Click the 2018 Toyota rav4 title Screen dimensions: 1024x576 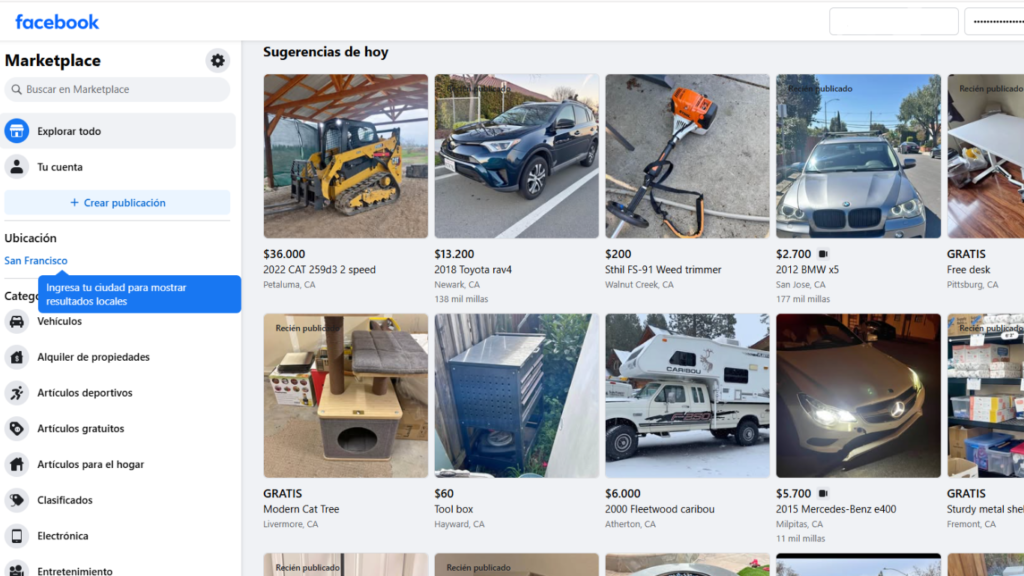tap(473, 270)
